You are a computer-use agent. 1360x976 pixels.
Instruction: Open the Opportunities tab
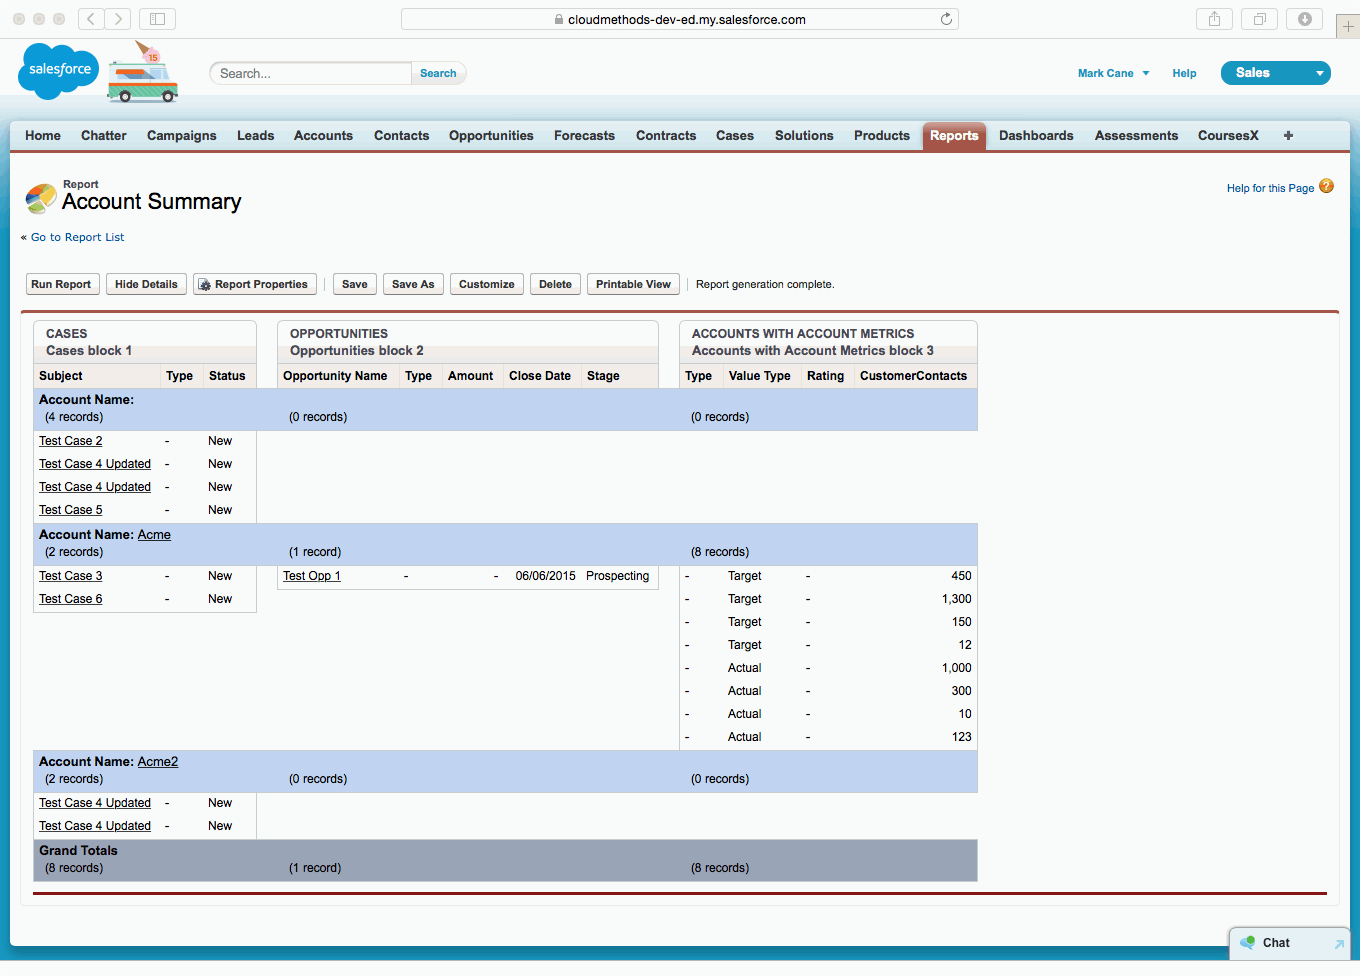click(x=491, y=135)
